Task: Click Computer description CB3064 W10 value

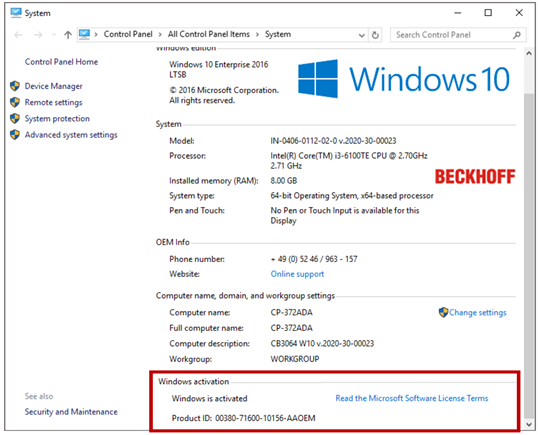Action: coord(322,343)
